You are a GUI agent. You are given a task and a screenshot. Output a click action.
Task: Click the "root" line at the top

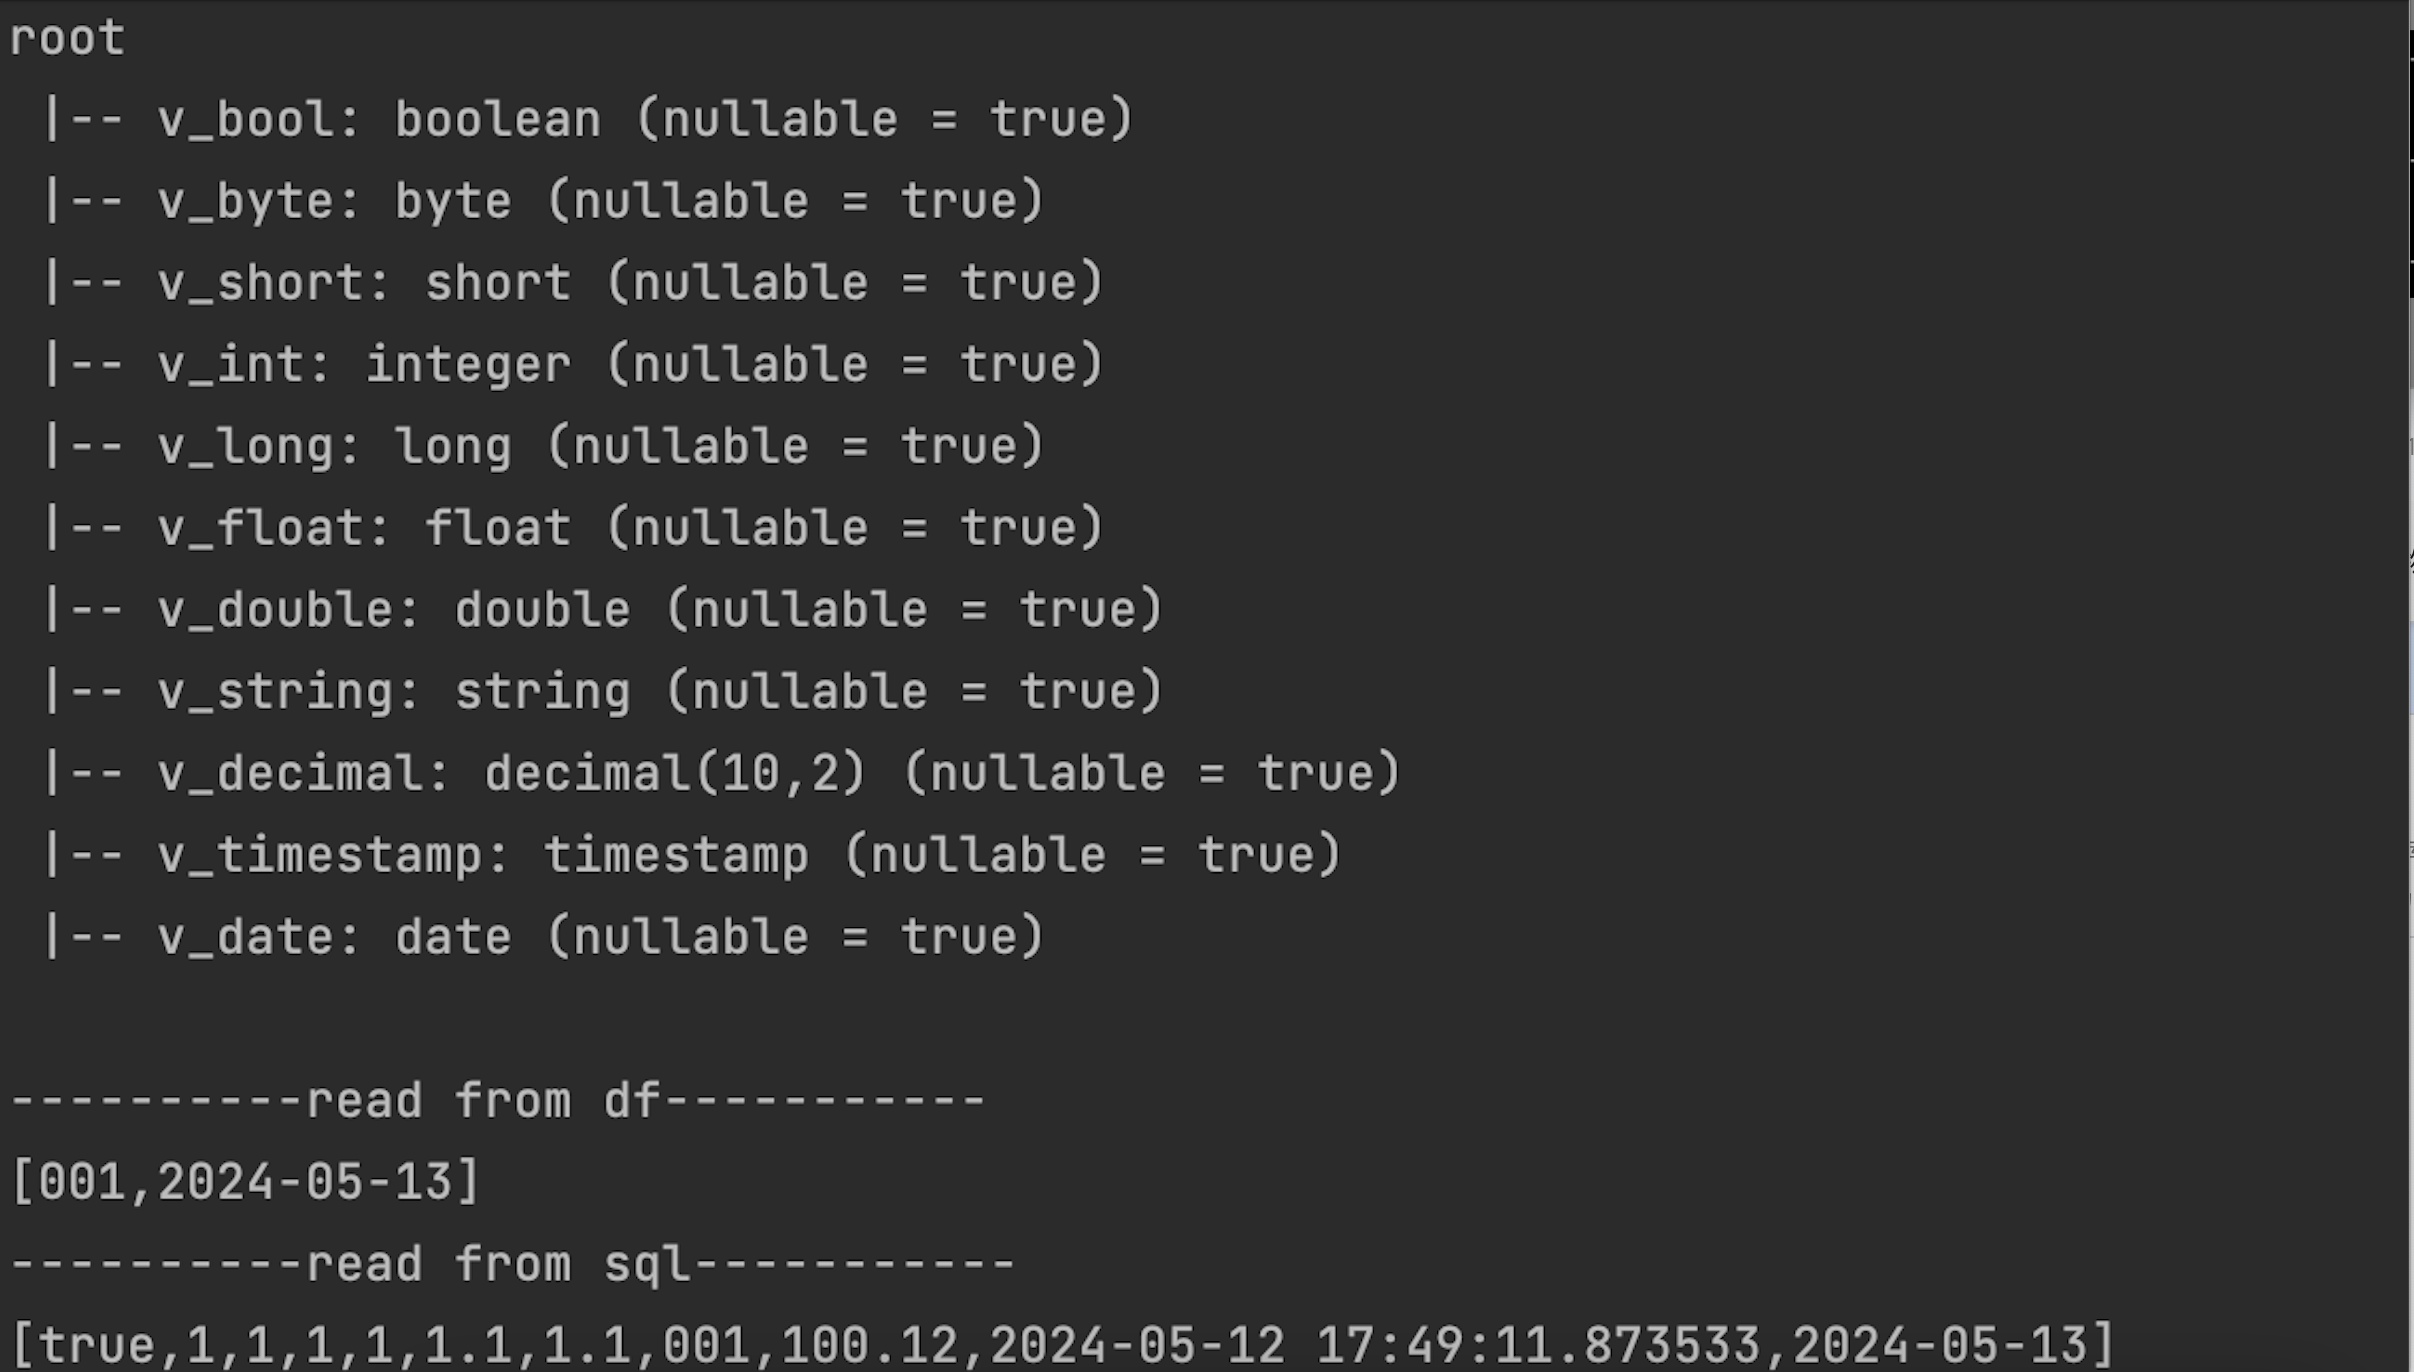click(67, 39)
